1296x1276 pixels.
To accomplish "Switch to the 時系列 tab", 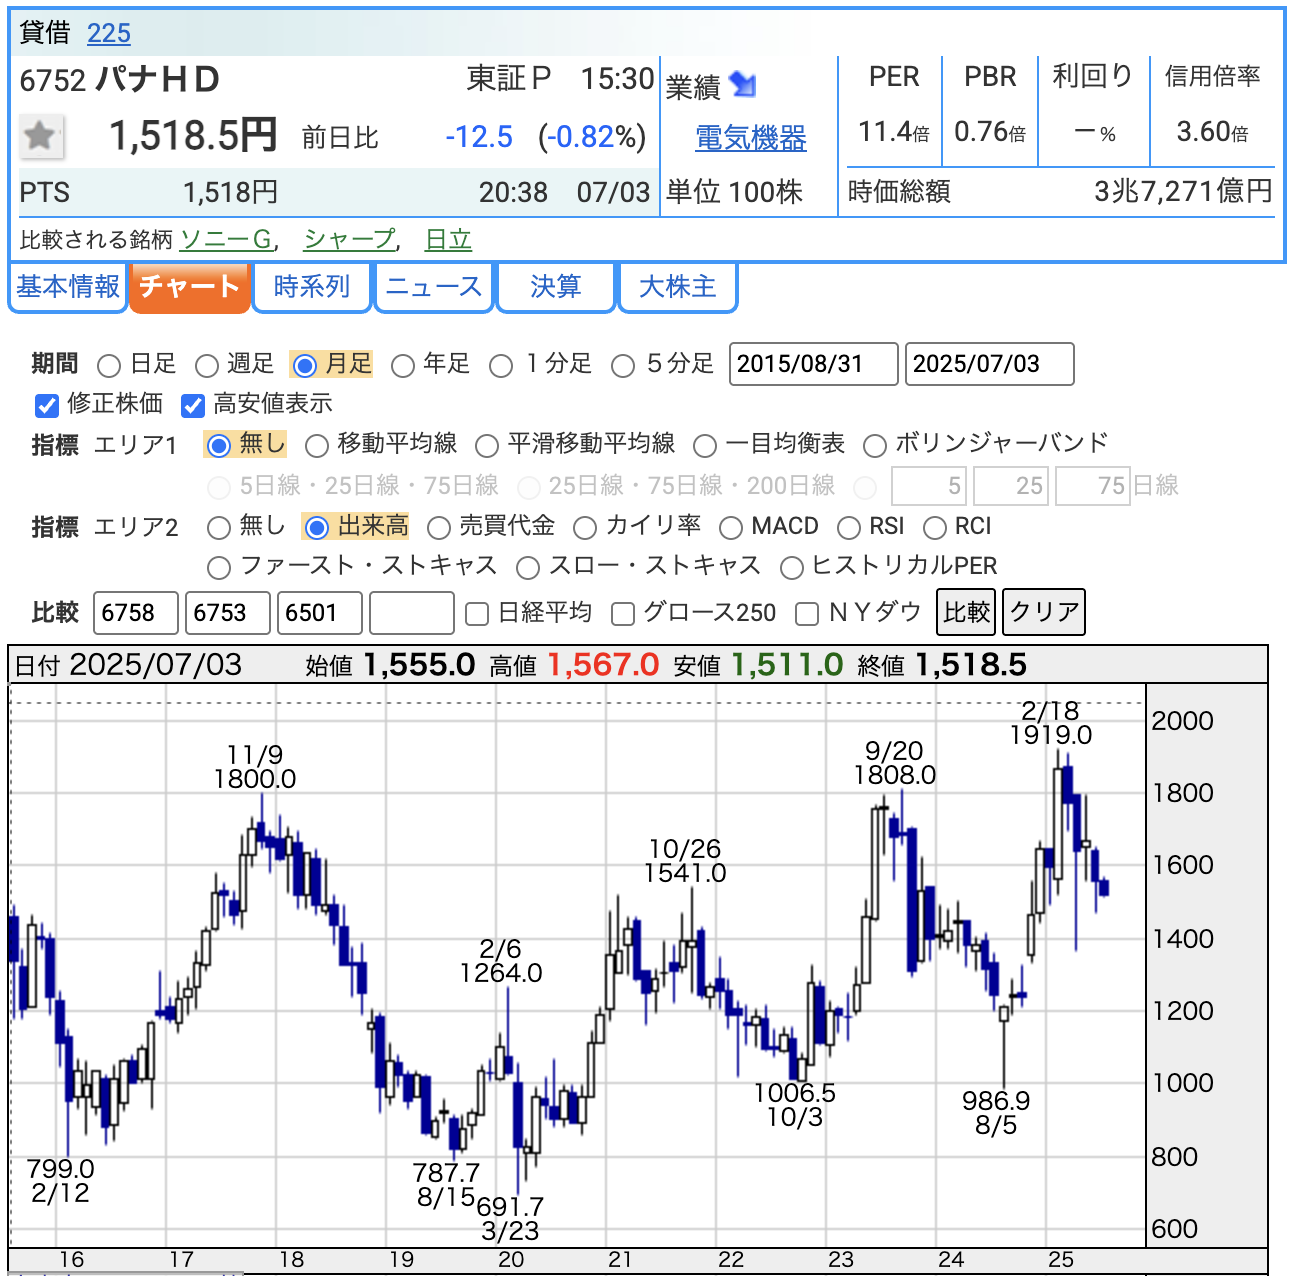I will (x=311, y=287).
